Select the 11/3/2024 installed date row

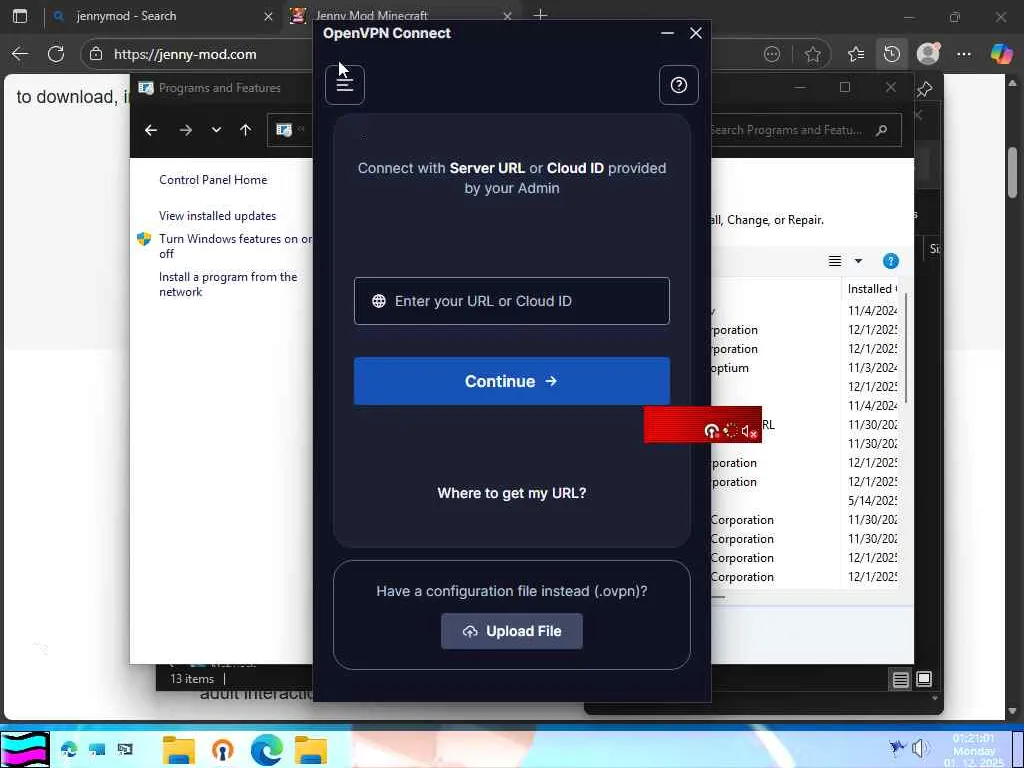pyautogui.click(x=872, y=368)
